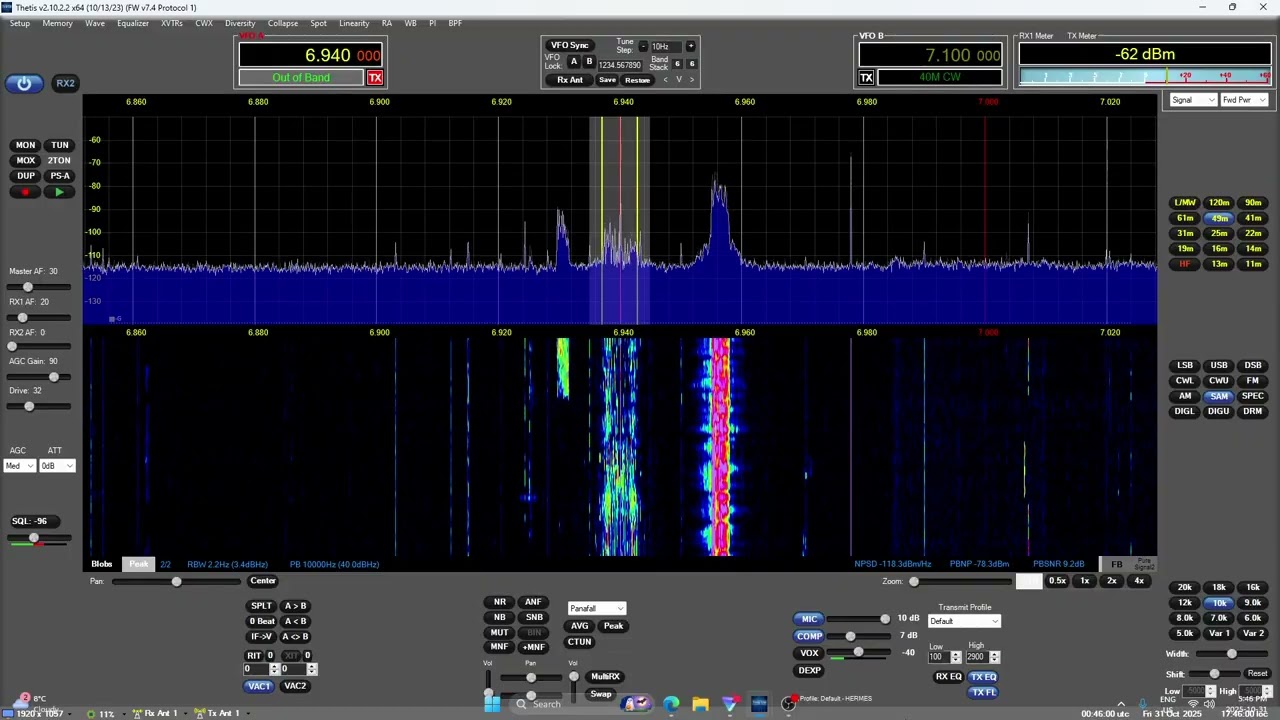Image resolution: width=1280 pixels, height=720 pixels.
Task: Toggle the MON monitor button
Action: 25,145
